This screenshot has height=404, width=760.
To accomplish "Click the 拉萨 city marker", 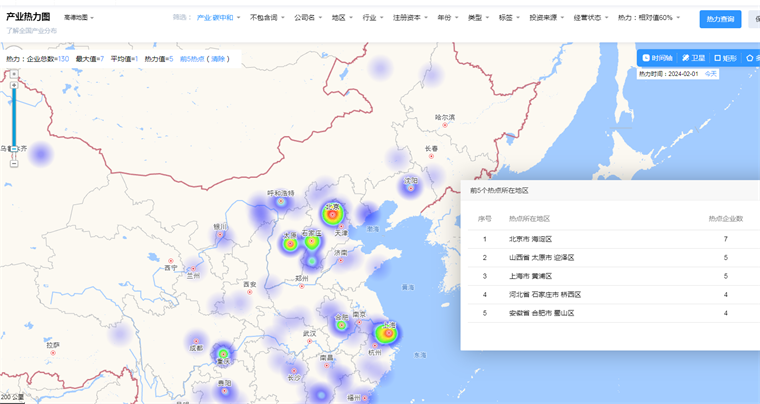I will tap(53, 353).
